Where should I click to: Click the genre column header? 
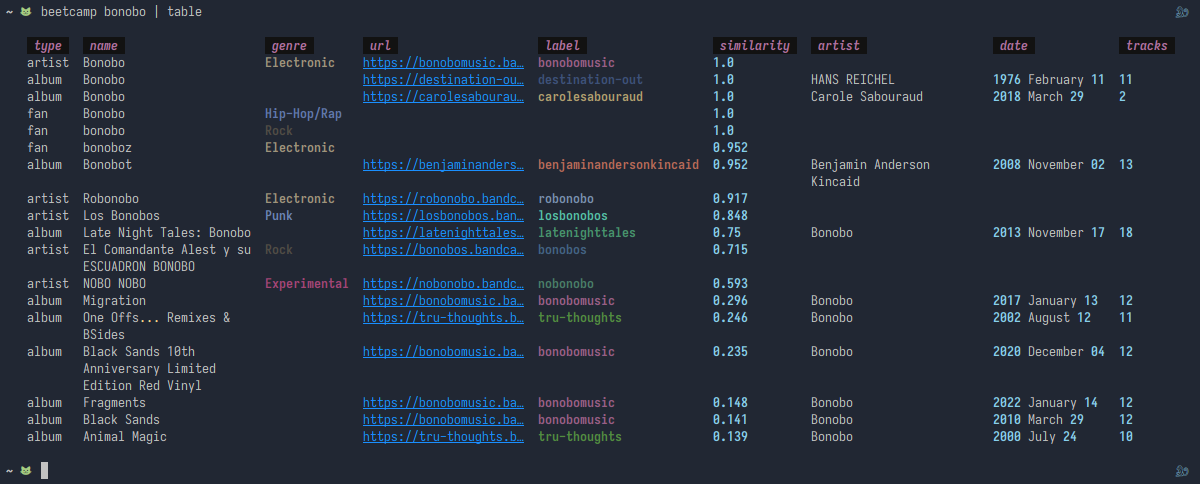[289, 46]
